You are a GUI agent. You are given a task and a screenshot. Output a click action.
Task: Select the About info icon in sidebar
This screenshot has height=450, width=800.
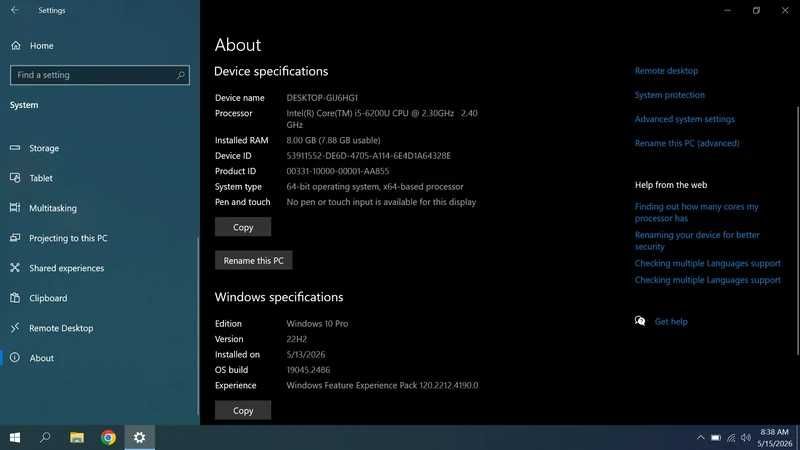15,358
